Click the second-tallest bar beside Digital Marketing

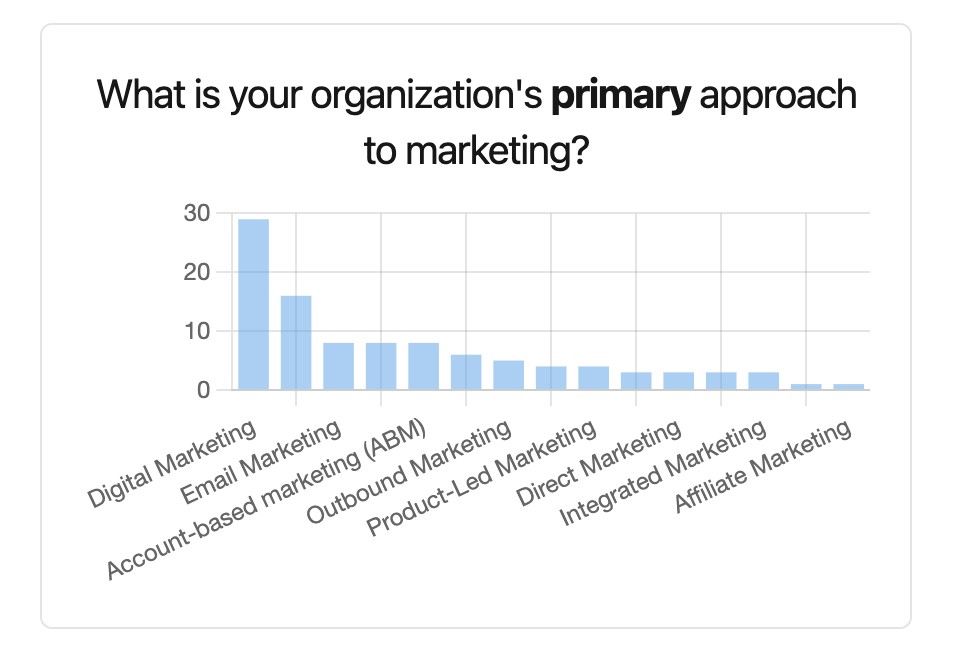point(296,342)
